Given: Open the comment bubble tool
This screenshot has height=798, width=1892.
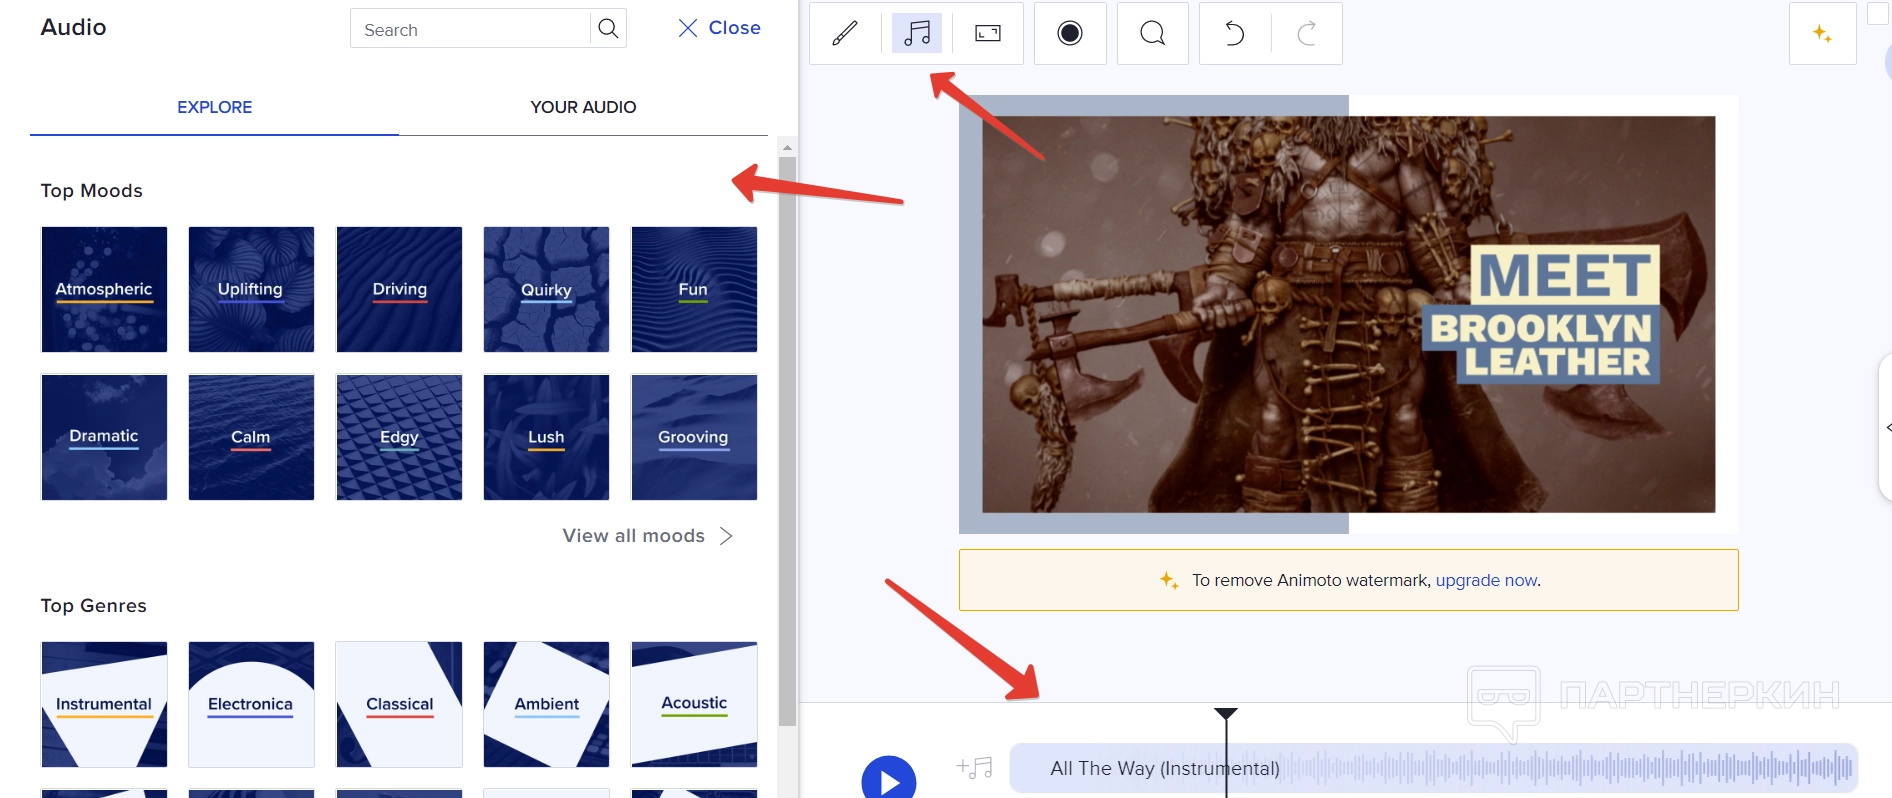Looking at the screenshot, I should coord(1152,33).
